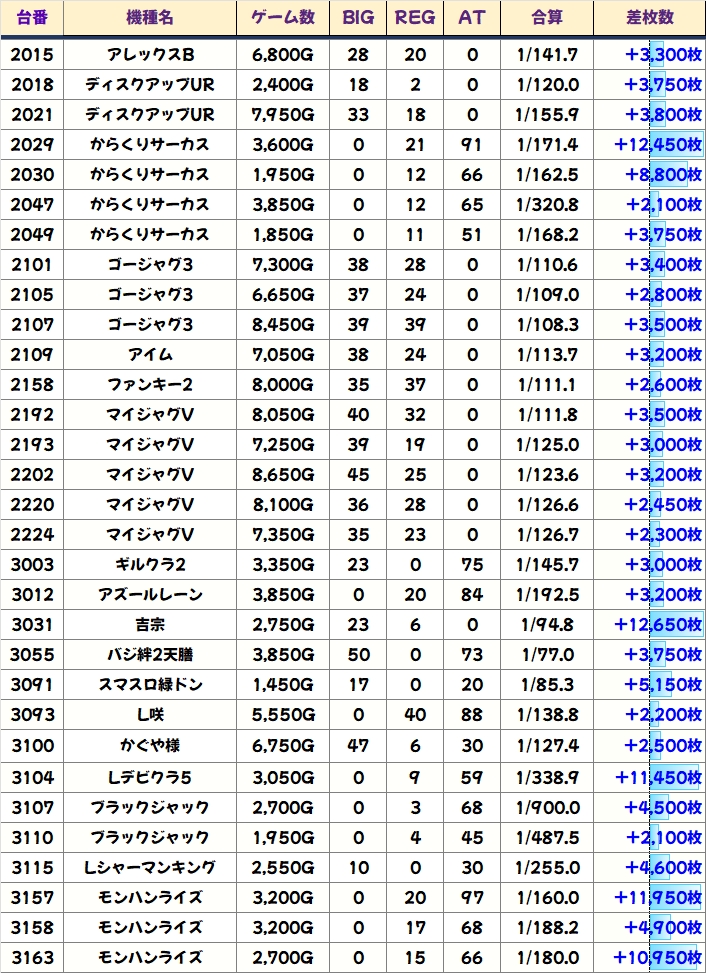This screenshot has width=706, height=973.
Task: Select machine number 2015
Action: pos(32,55)
